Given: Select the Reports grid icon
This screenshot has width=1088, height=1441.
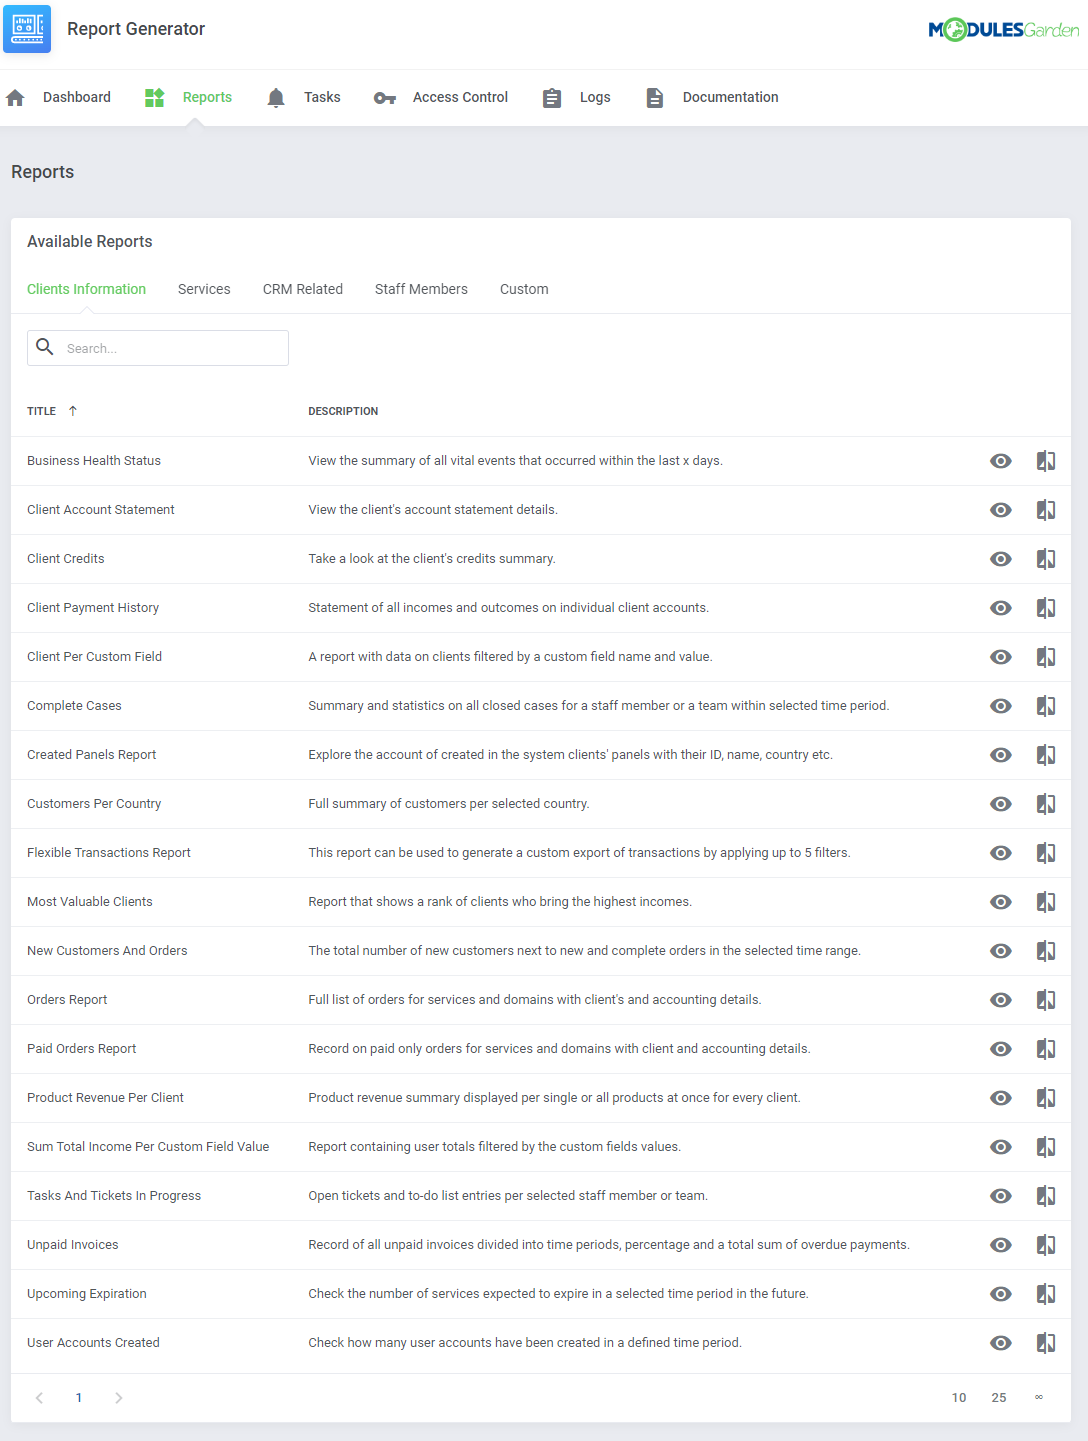Looking at the screenshot, I should point(154,97).
